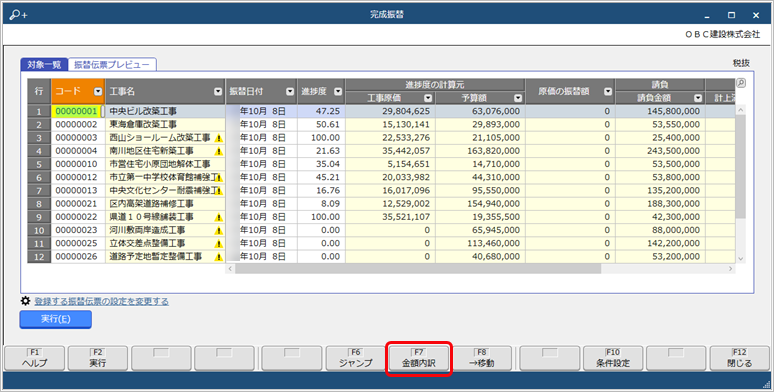Screen dimensions: 774x392
Task: Click progress value 8.09
Action: click(321, 204)
